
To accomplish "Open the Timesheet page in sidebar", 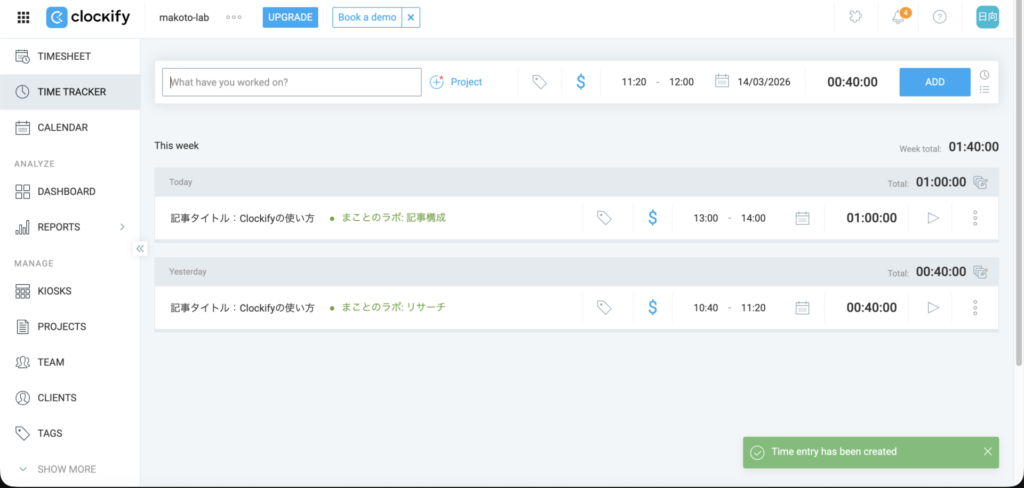I will coord(70,56).
